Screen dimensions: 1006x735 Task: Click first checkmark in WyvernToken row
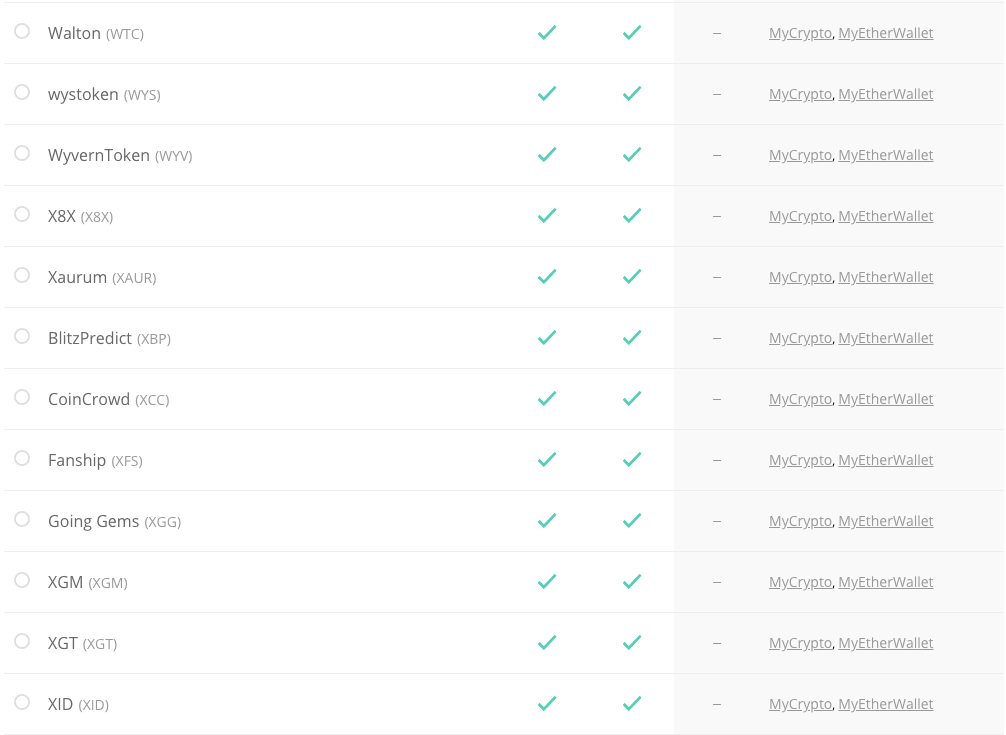click(547, 155)
